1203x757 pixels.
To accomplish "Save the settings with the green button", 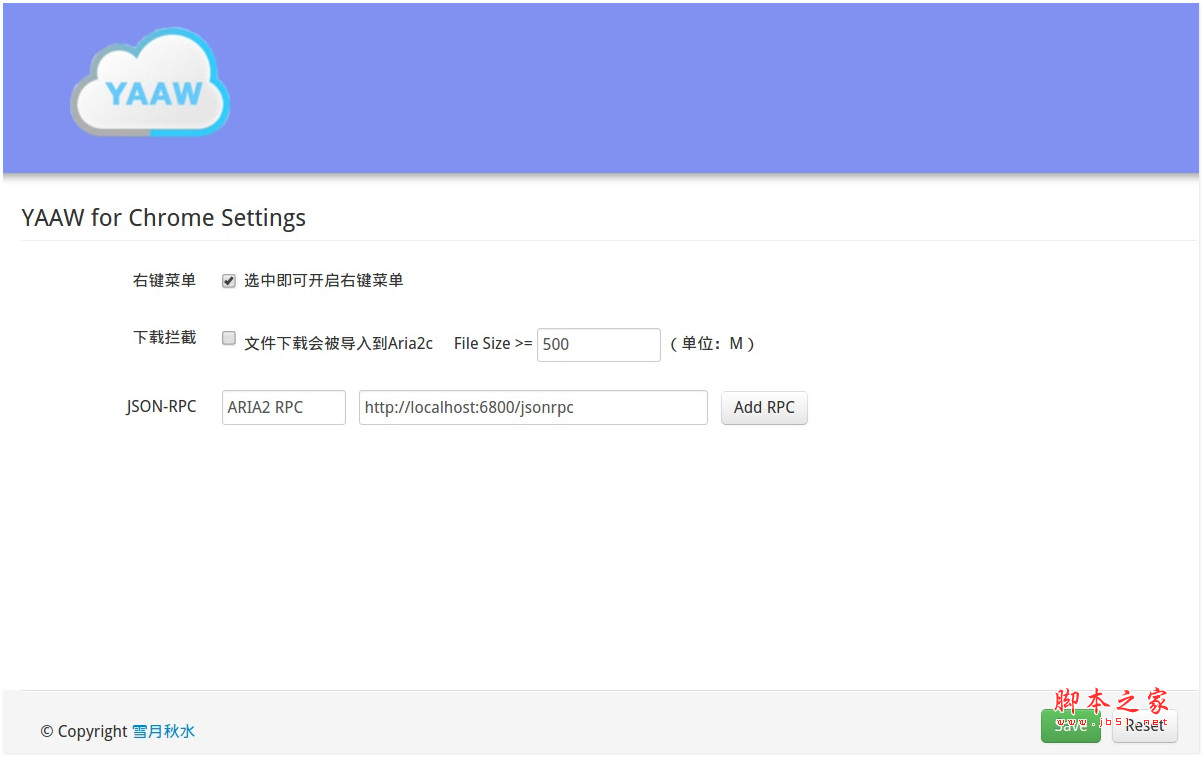I will 1070,726.
